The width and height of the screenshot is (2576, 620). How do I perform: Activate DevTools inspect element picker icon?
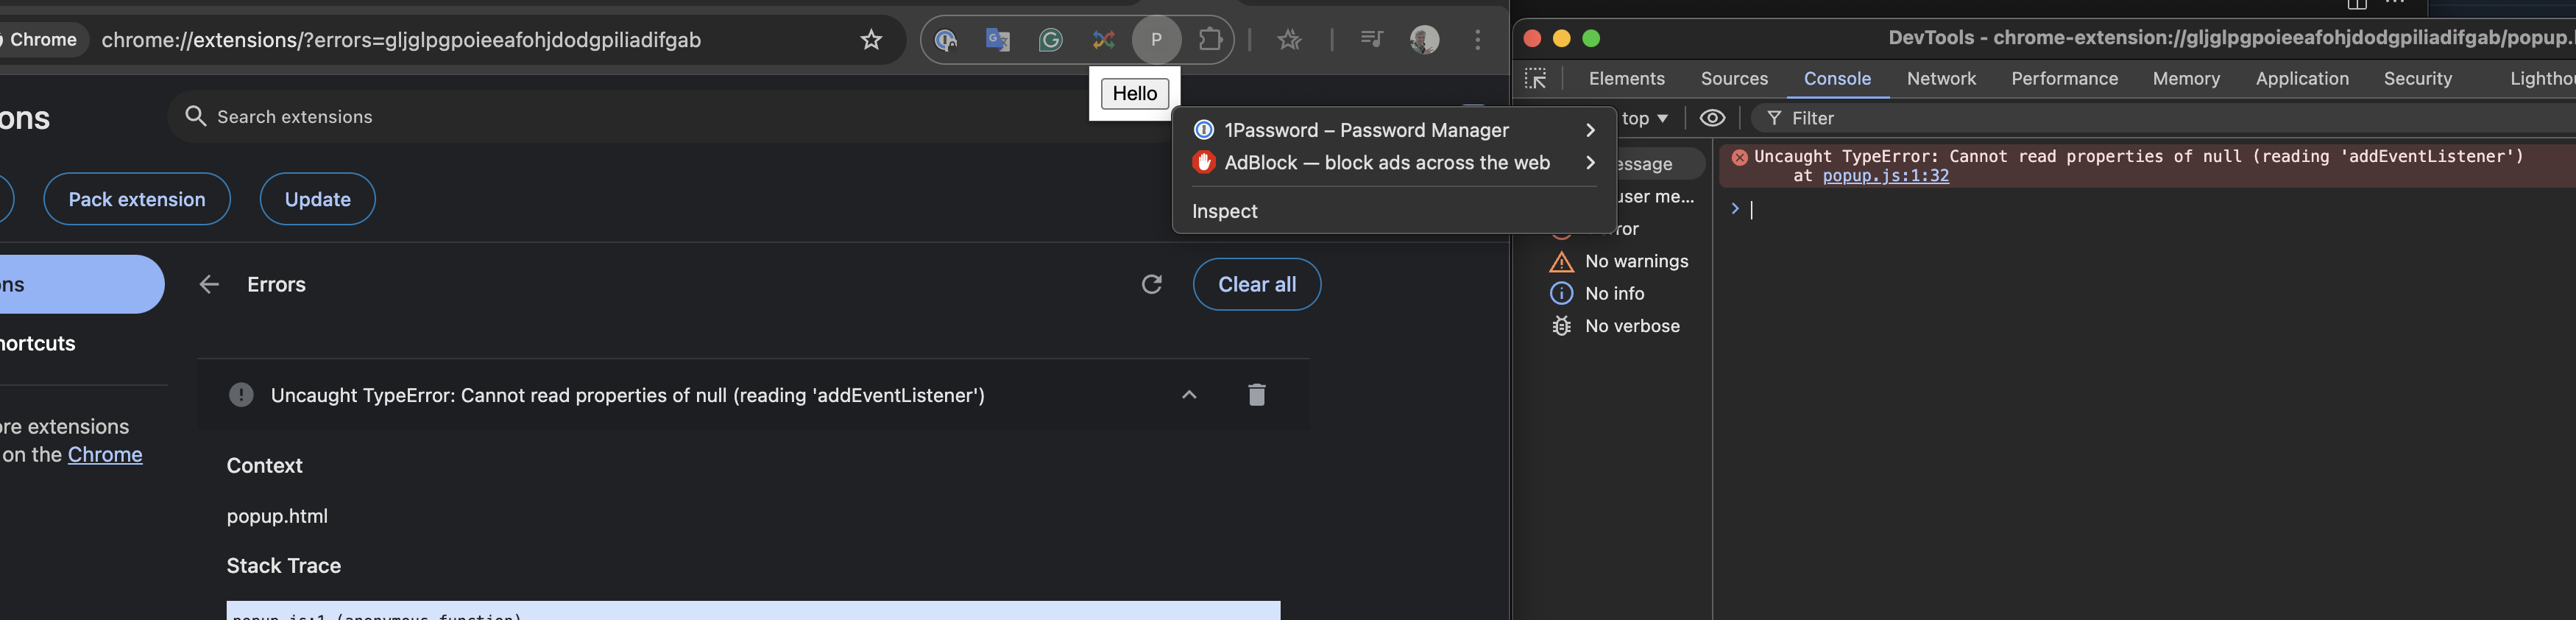1536,79
